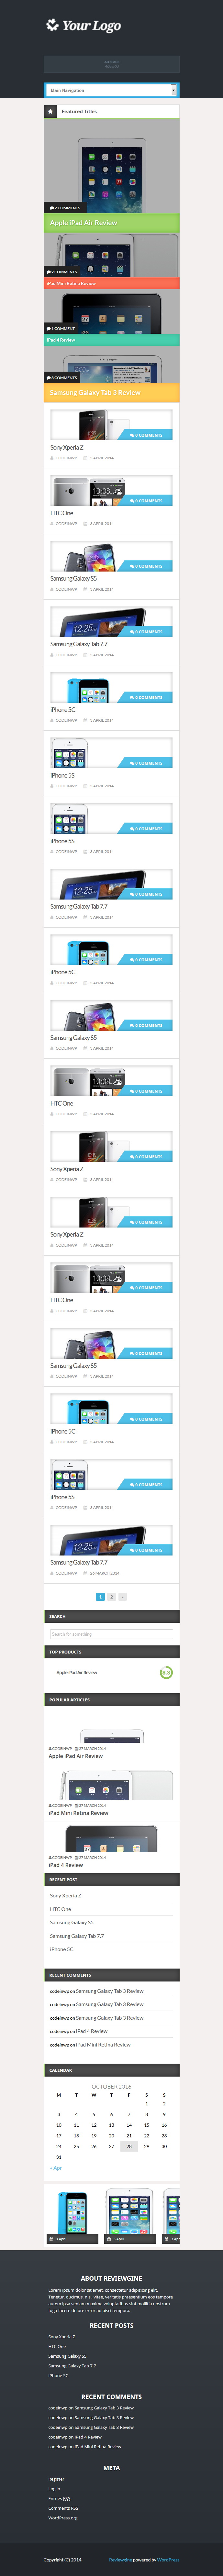
Task: Select page 1 in pagination
Action: [100, 1597]
